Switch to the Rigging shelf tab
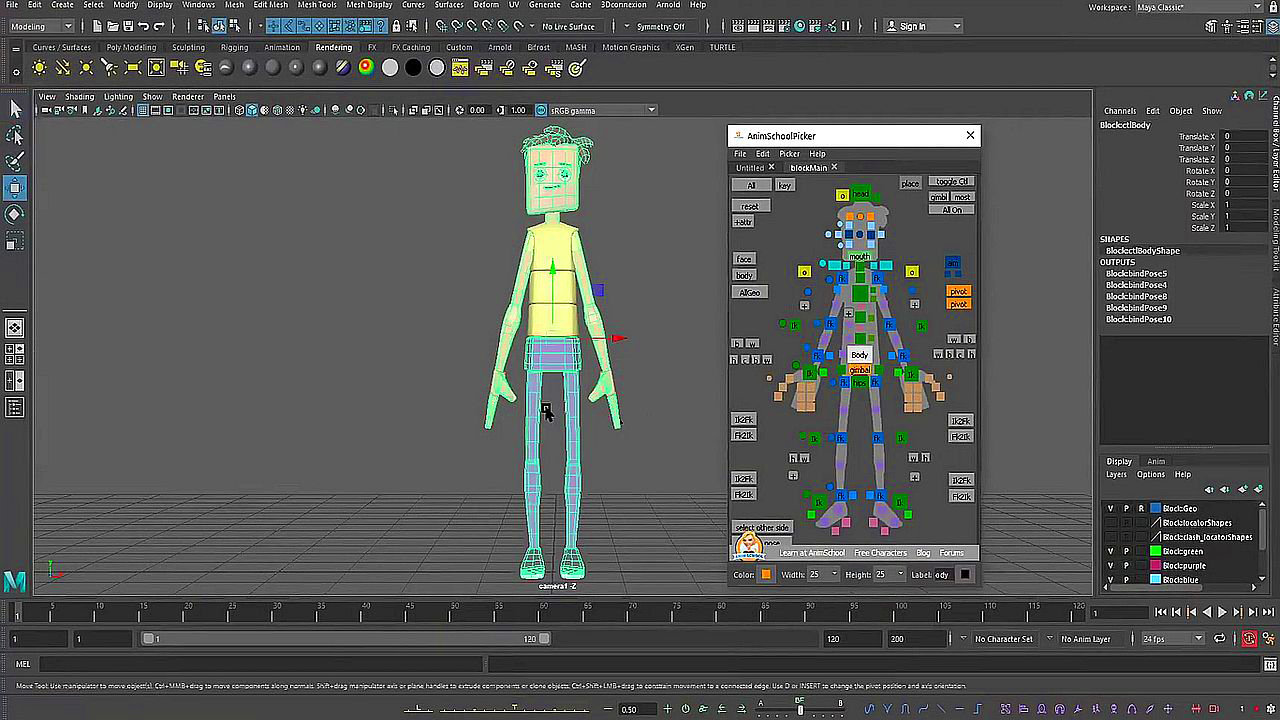Screen dimensions: 1280x720 coord(234,47)
